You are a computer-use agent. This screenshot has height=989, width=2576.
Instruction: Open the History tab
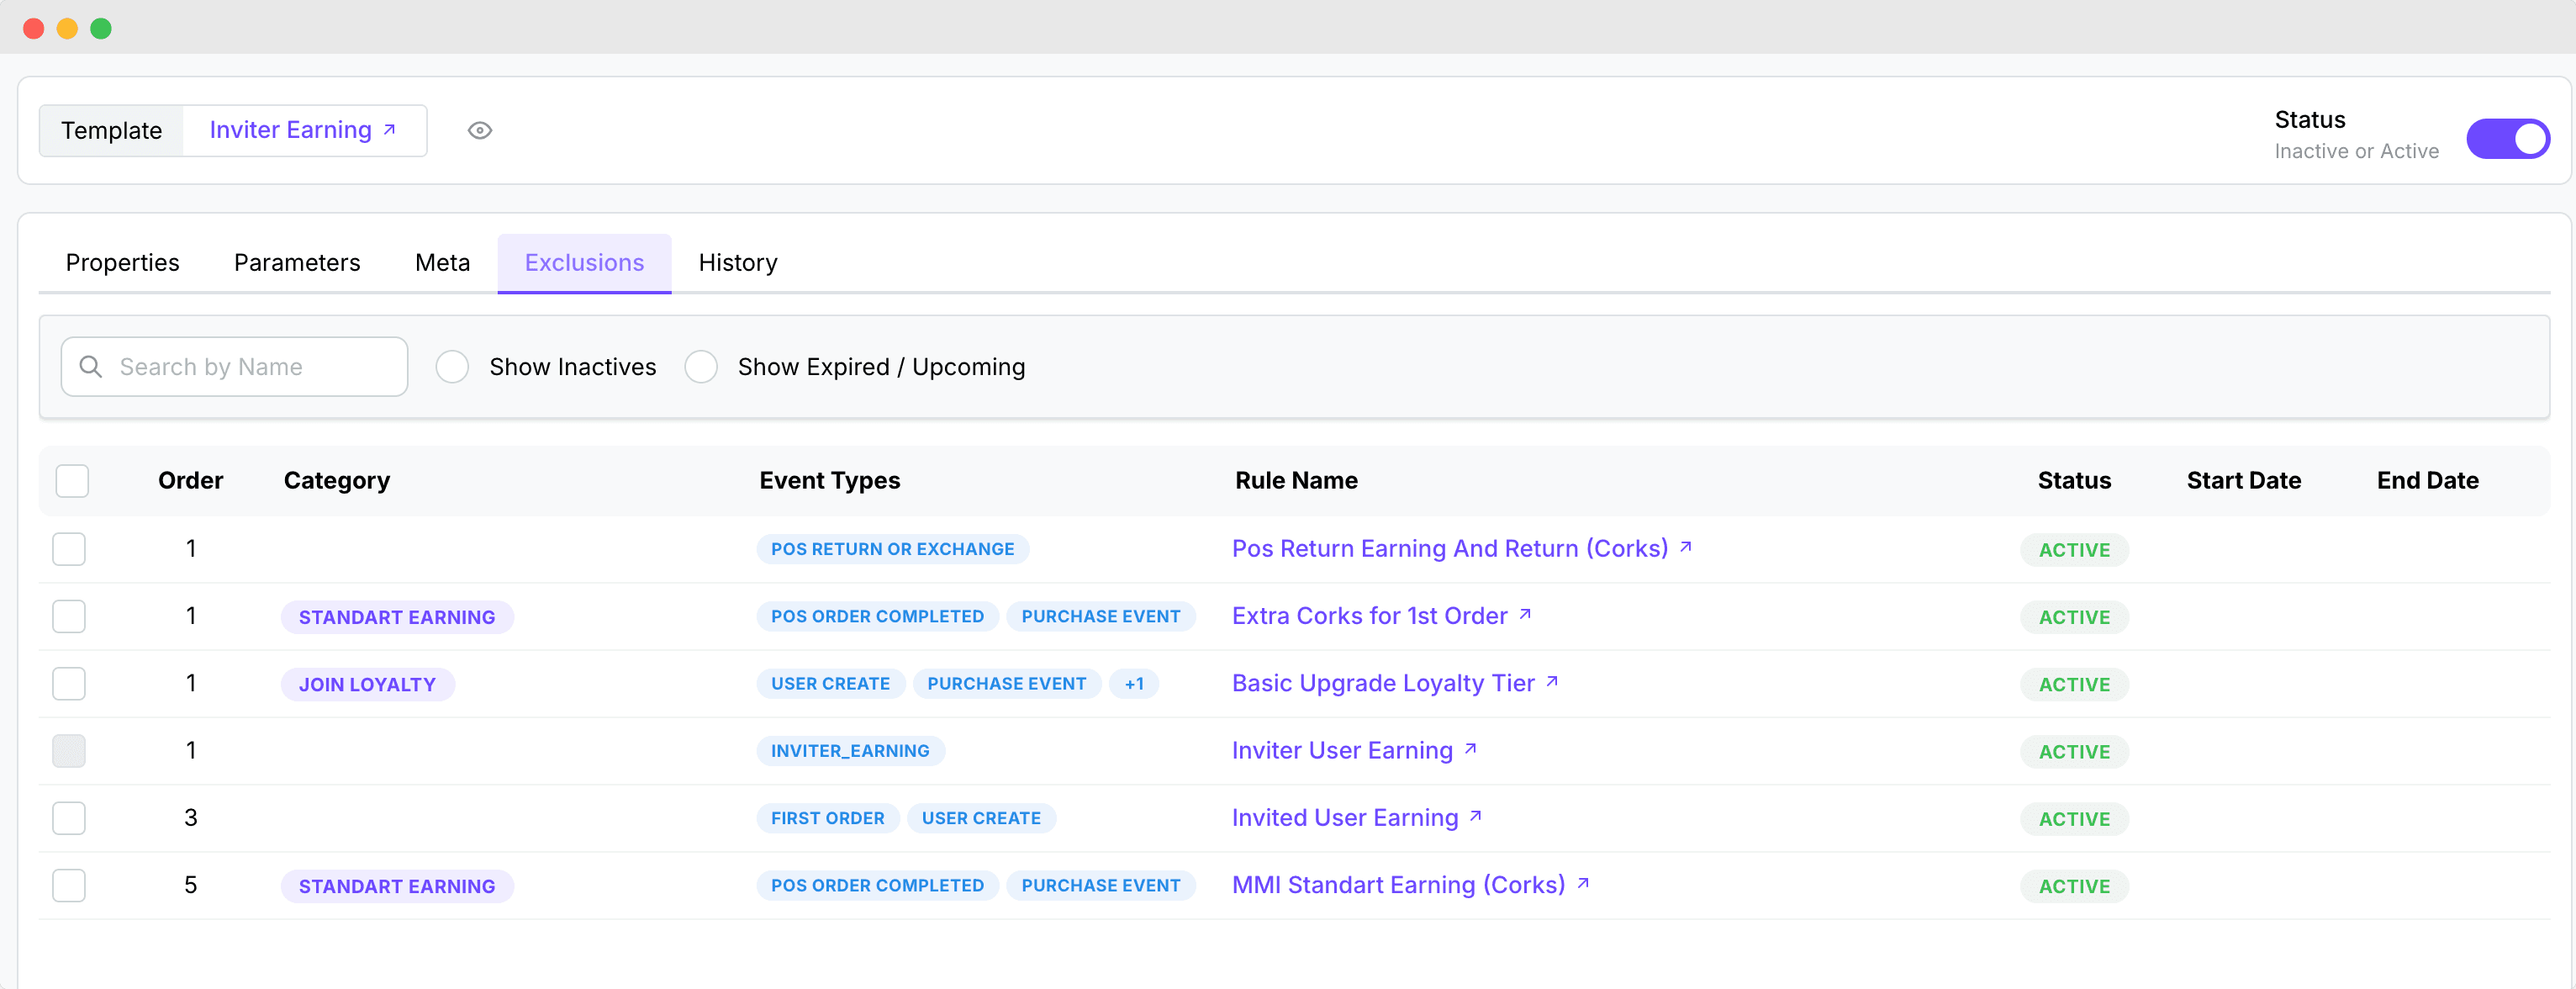click(737, 263)
